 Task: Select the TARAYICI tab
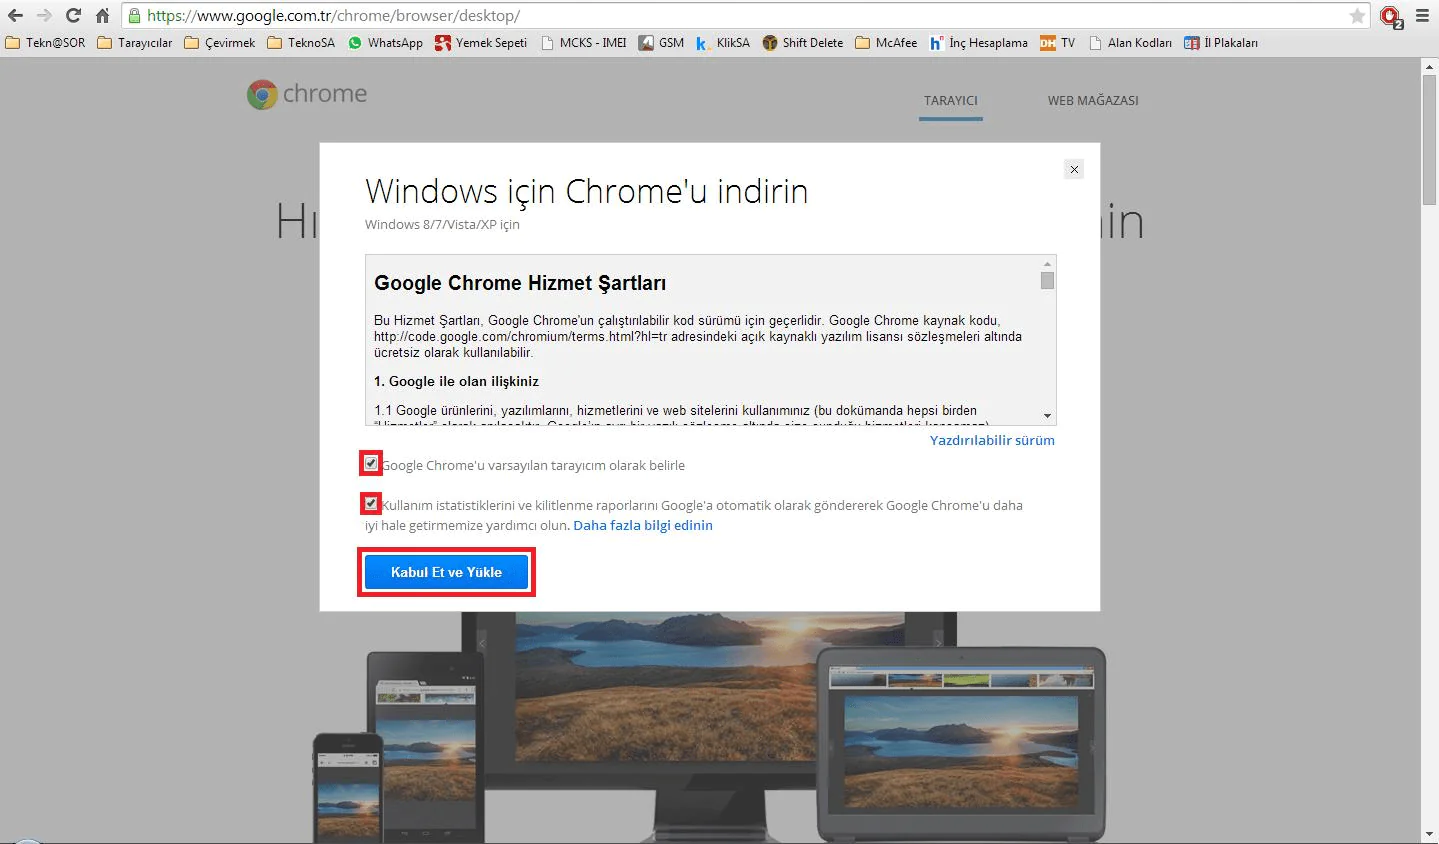click(949, 100)
